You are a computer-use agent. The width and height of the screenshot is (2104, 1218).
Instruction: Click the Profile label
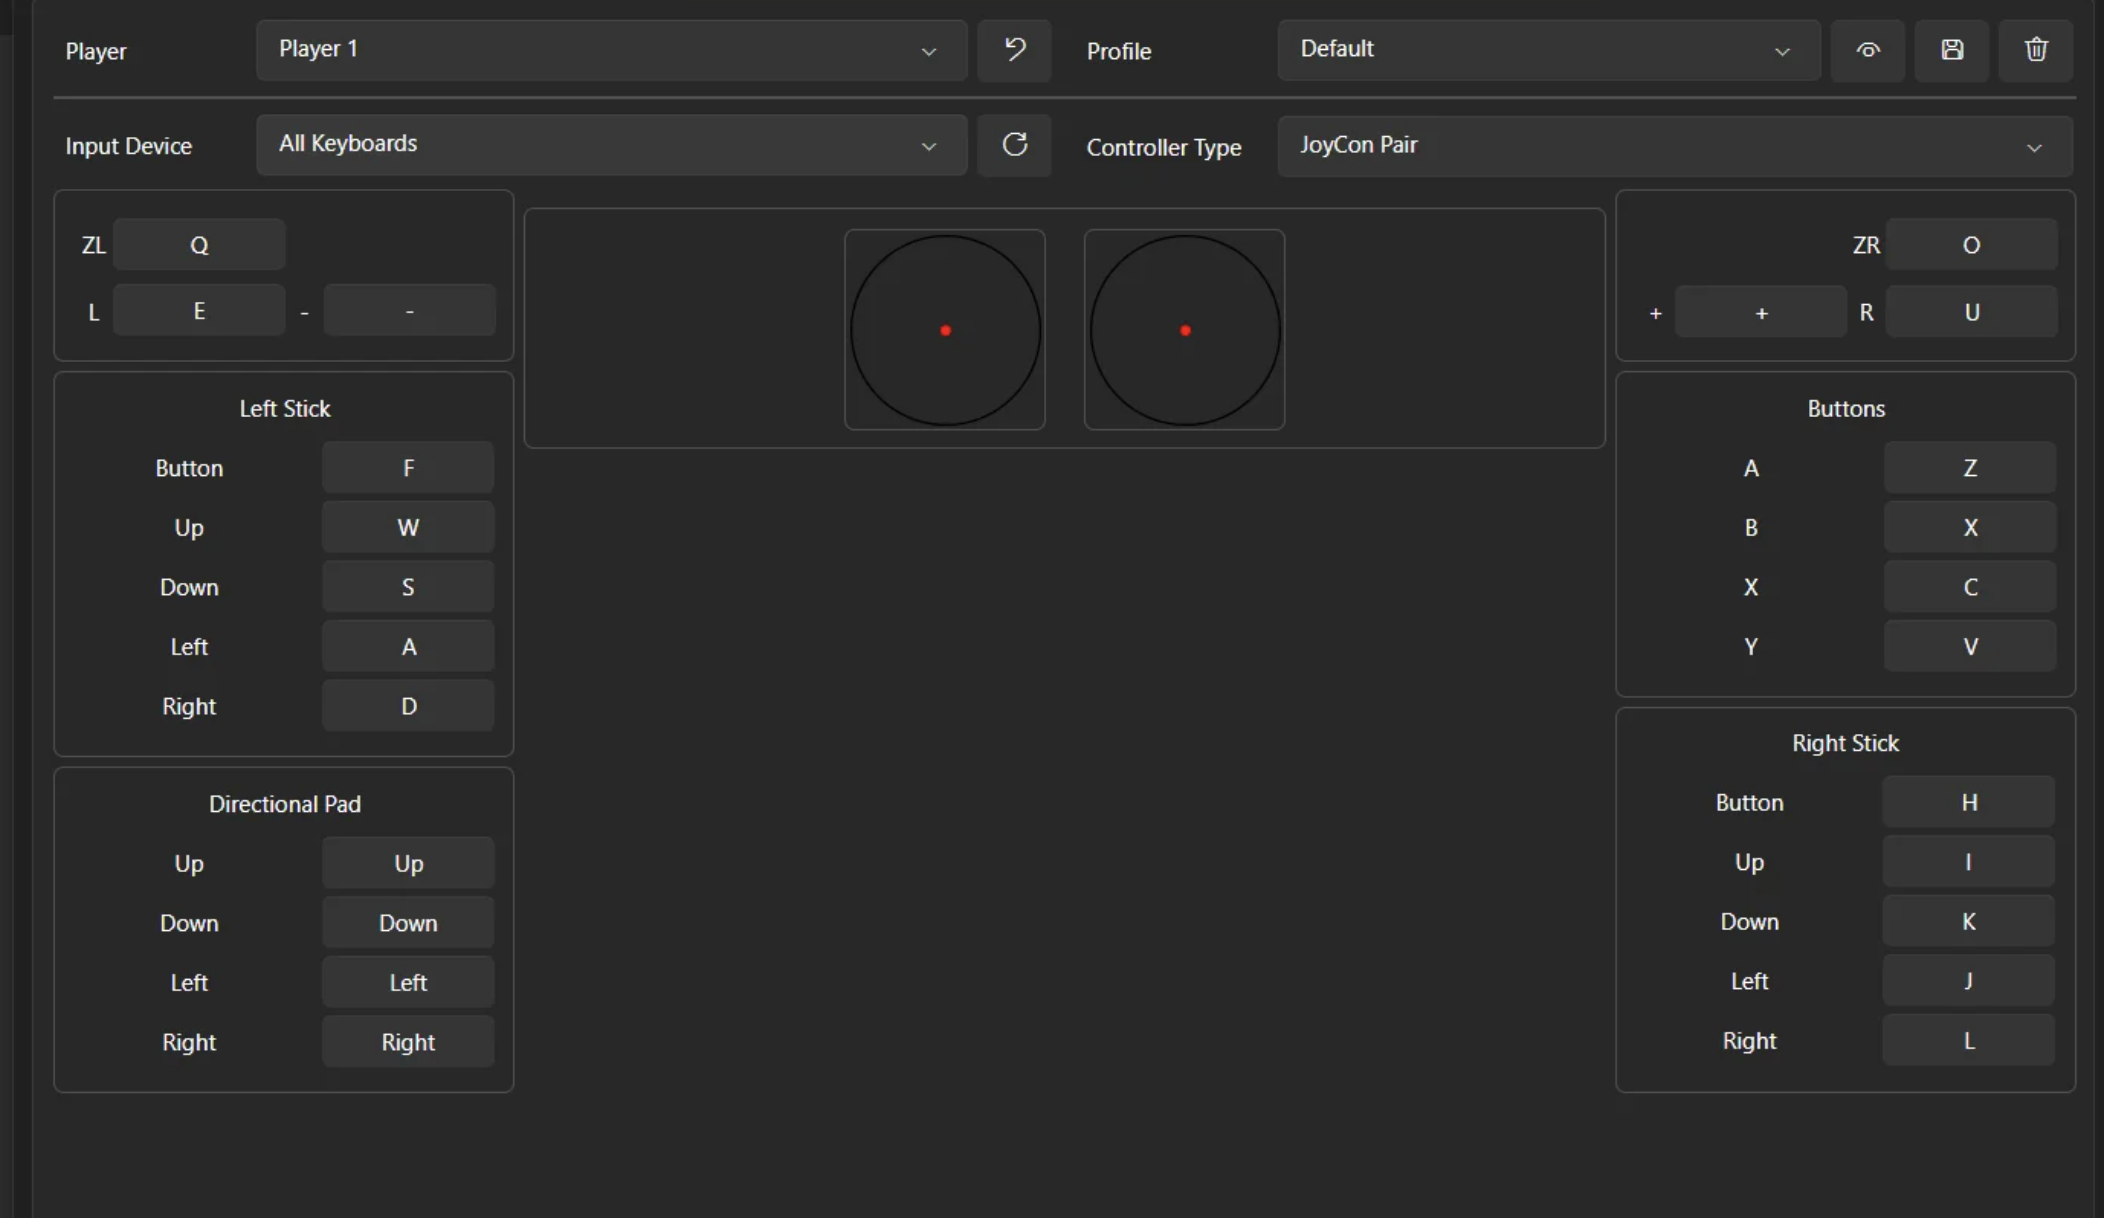pos(1119,51)
